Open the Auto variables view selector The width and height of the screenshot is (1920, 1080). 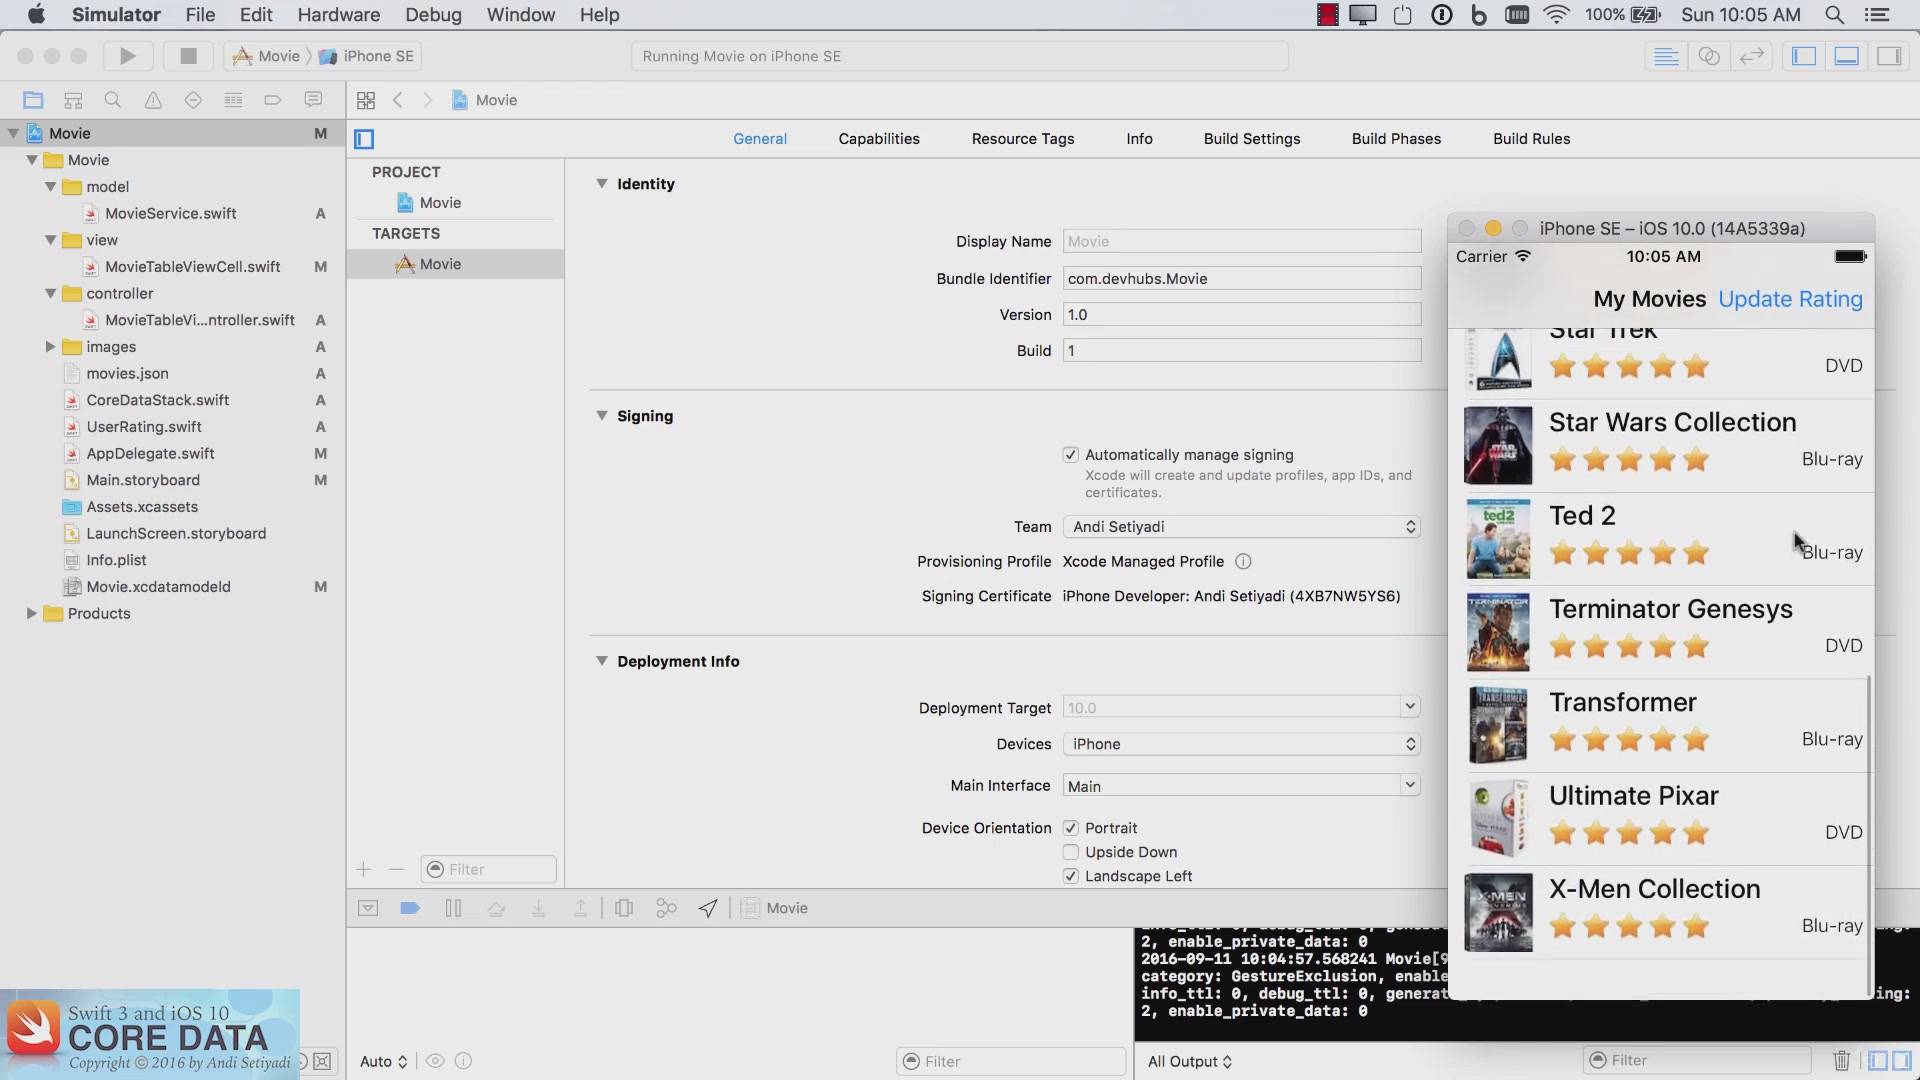[x=384, y=1061]
